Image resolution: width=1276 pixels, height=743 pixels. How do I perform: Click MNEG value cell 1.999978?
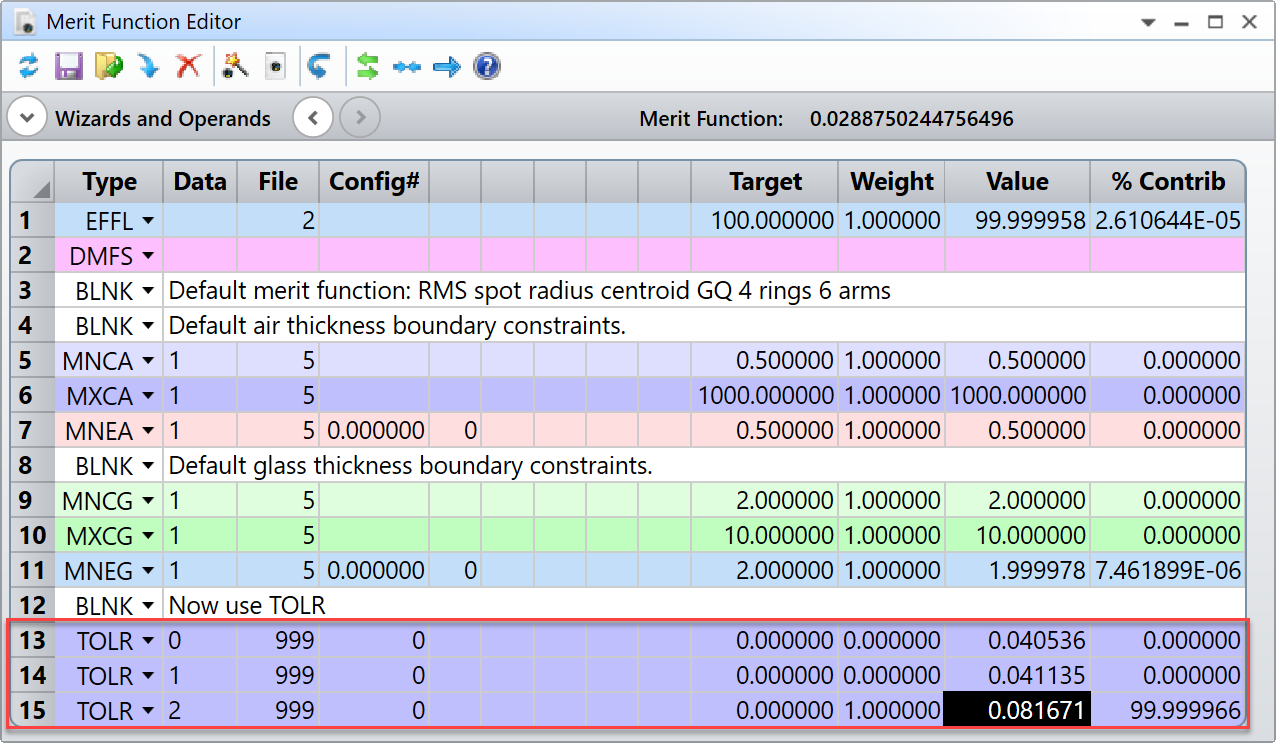1017,571
